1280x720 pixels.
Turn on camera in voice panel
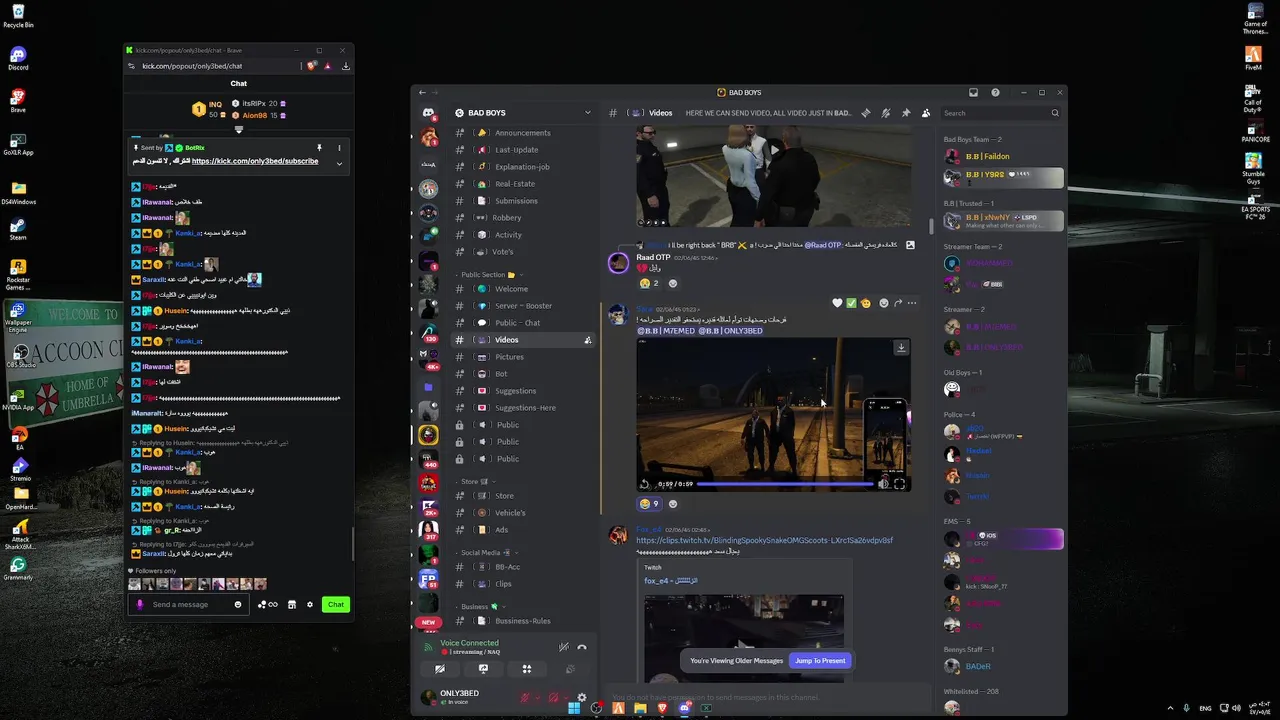tap(440, 669)
